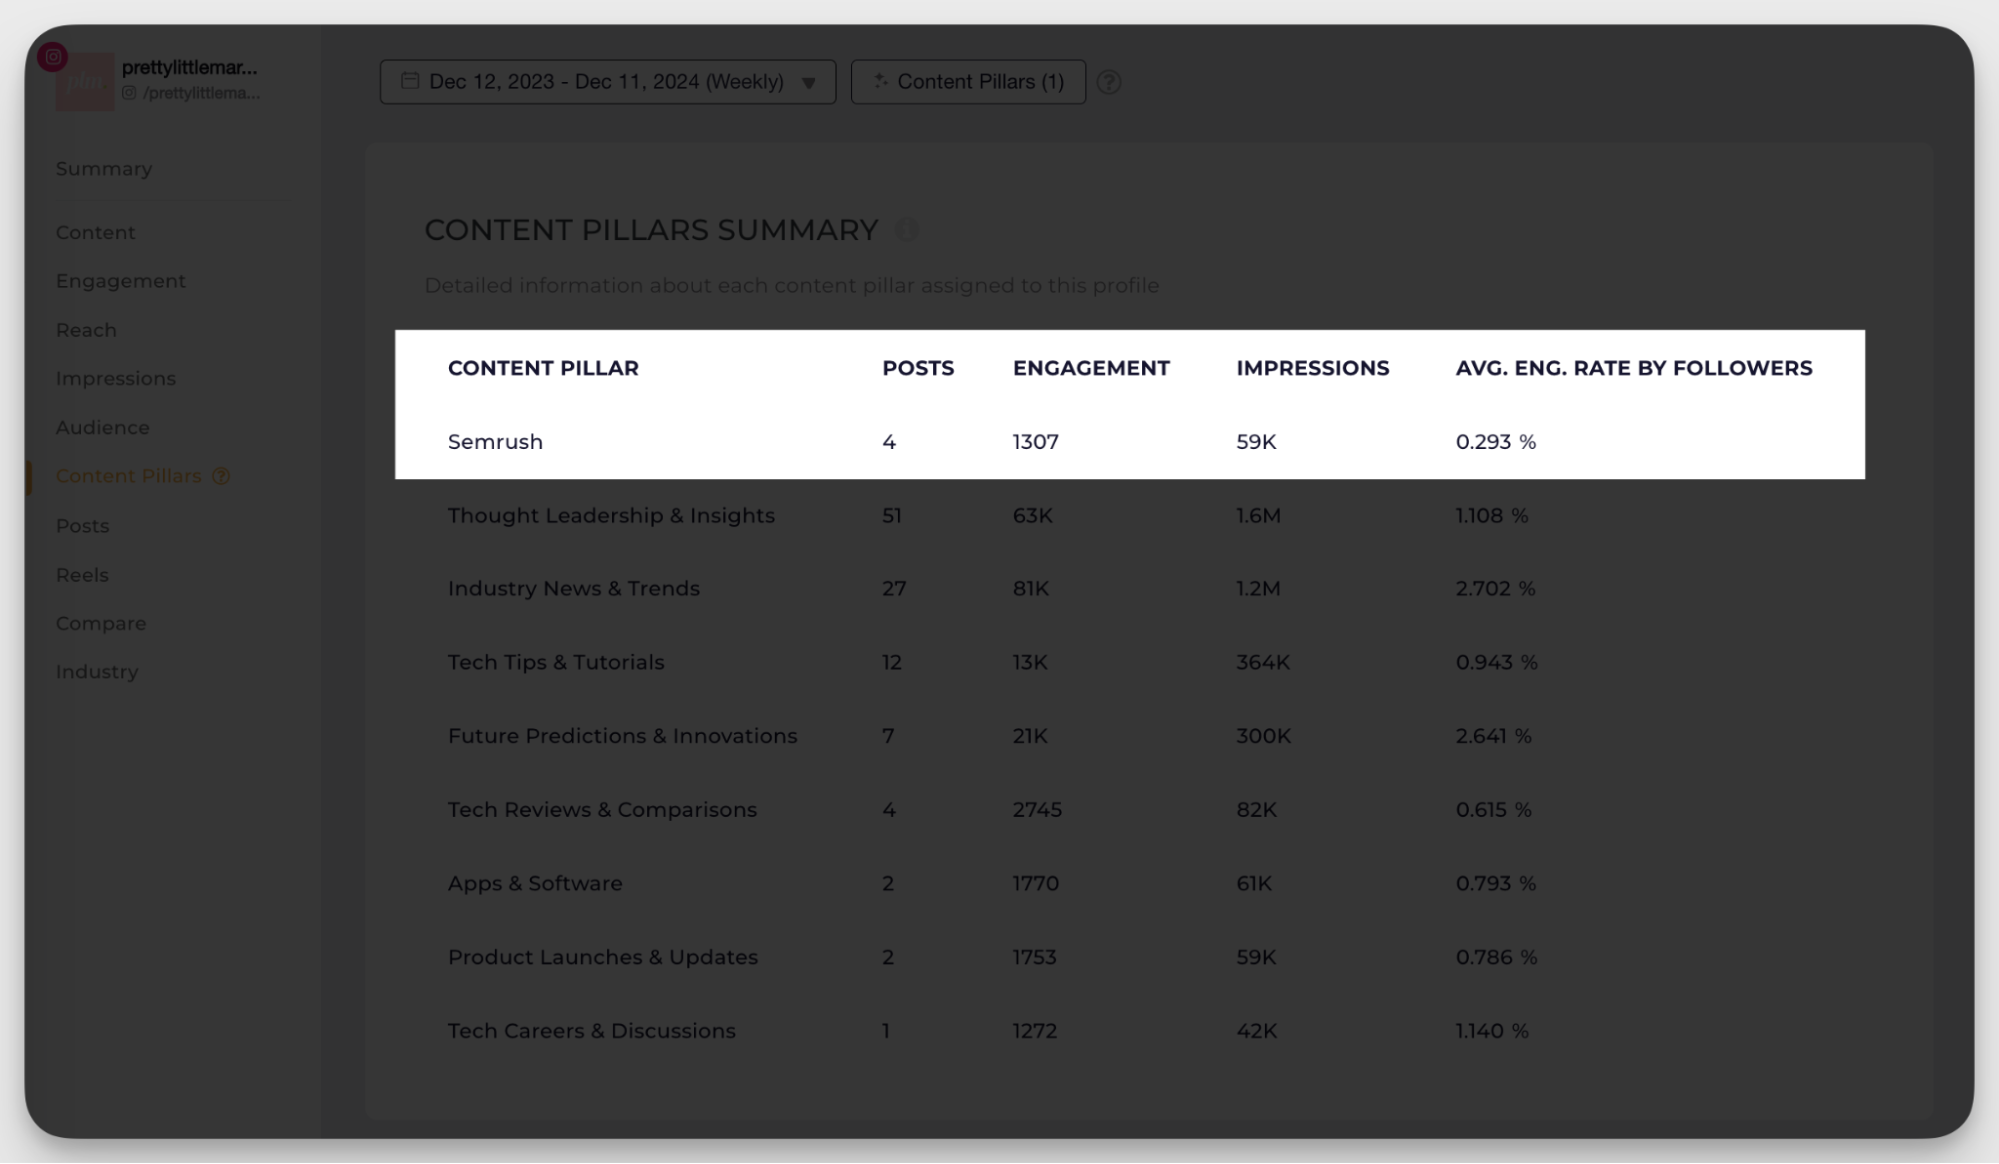Click the calendar icon in date range selector
Screen dimensions: 1999x1164
pyautogui.click(x=409, y=82)
